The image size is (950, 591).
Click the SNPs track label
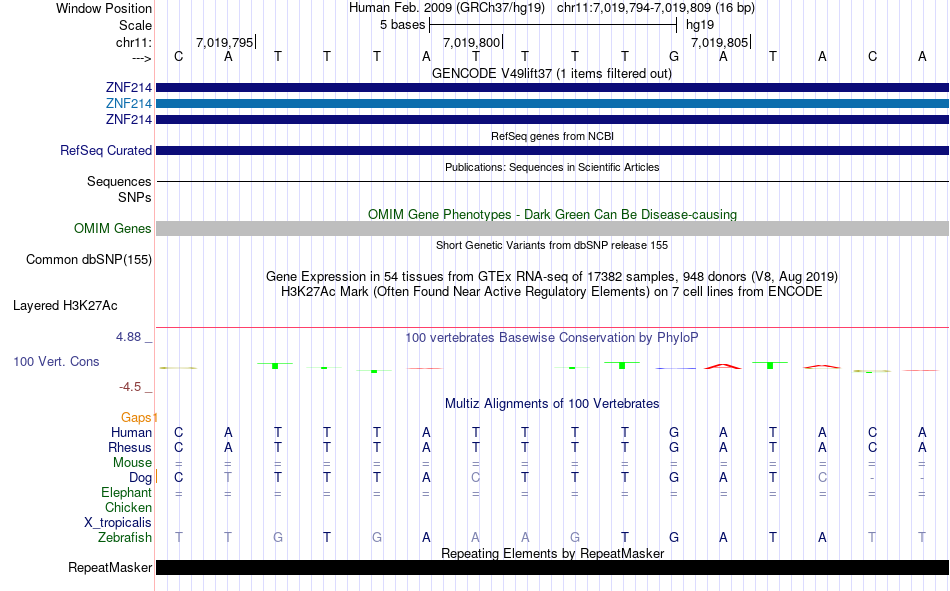135,197
